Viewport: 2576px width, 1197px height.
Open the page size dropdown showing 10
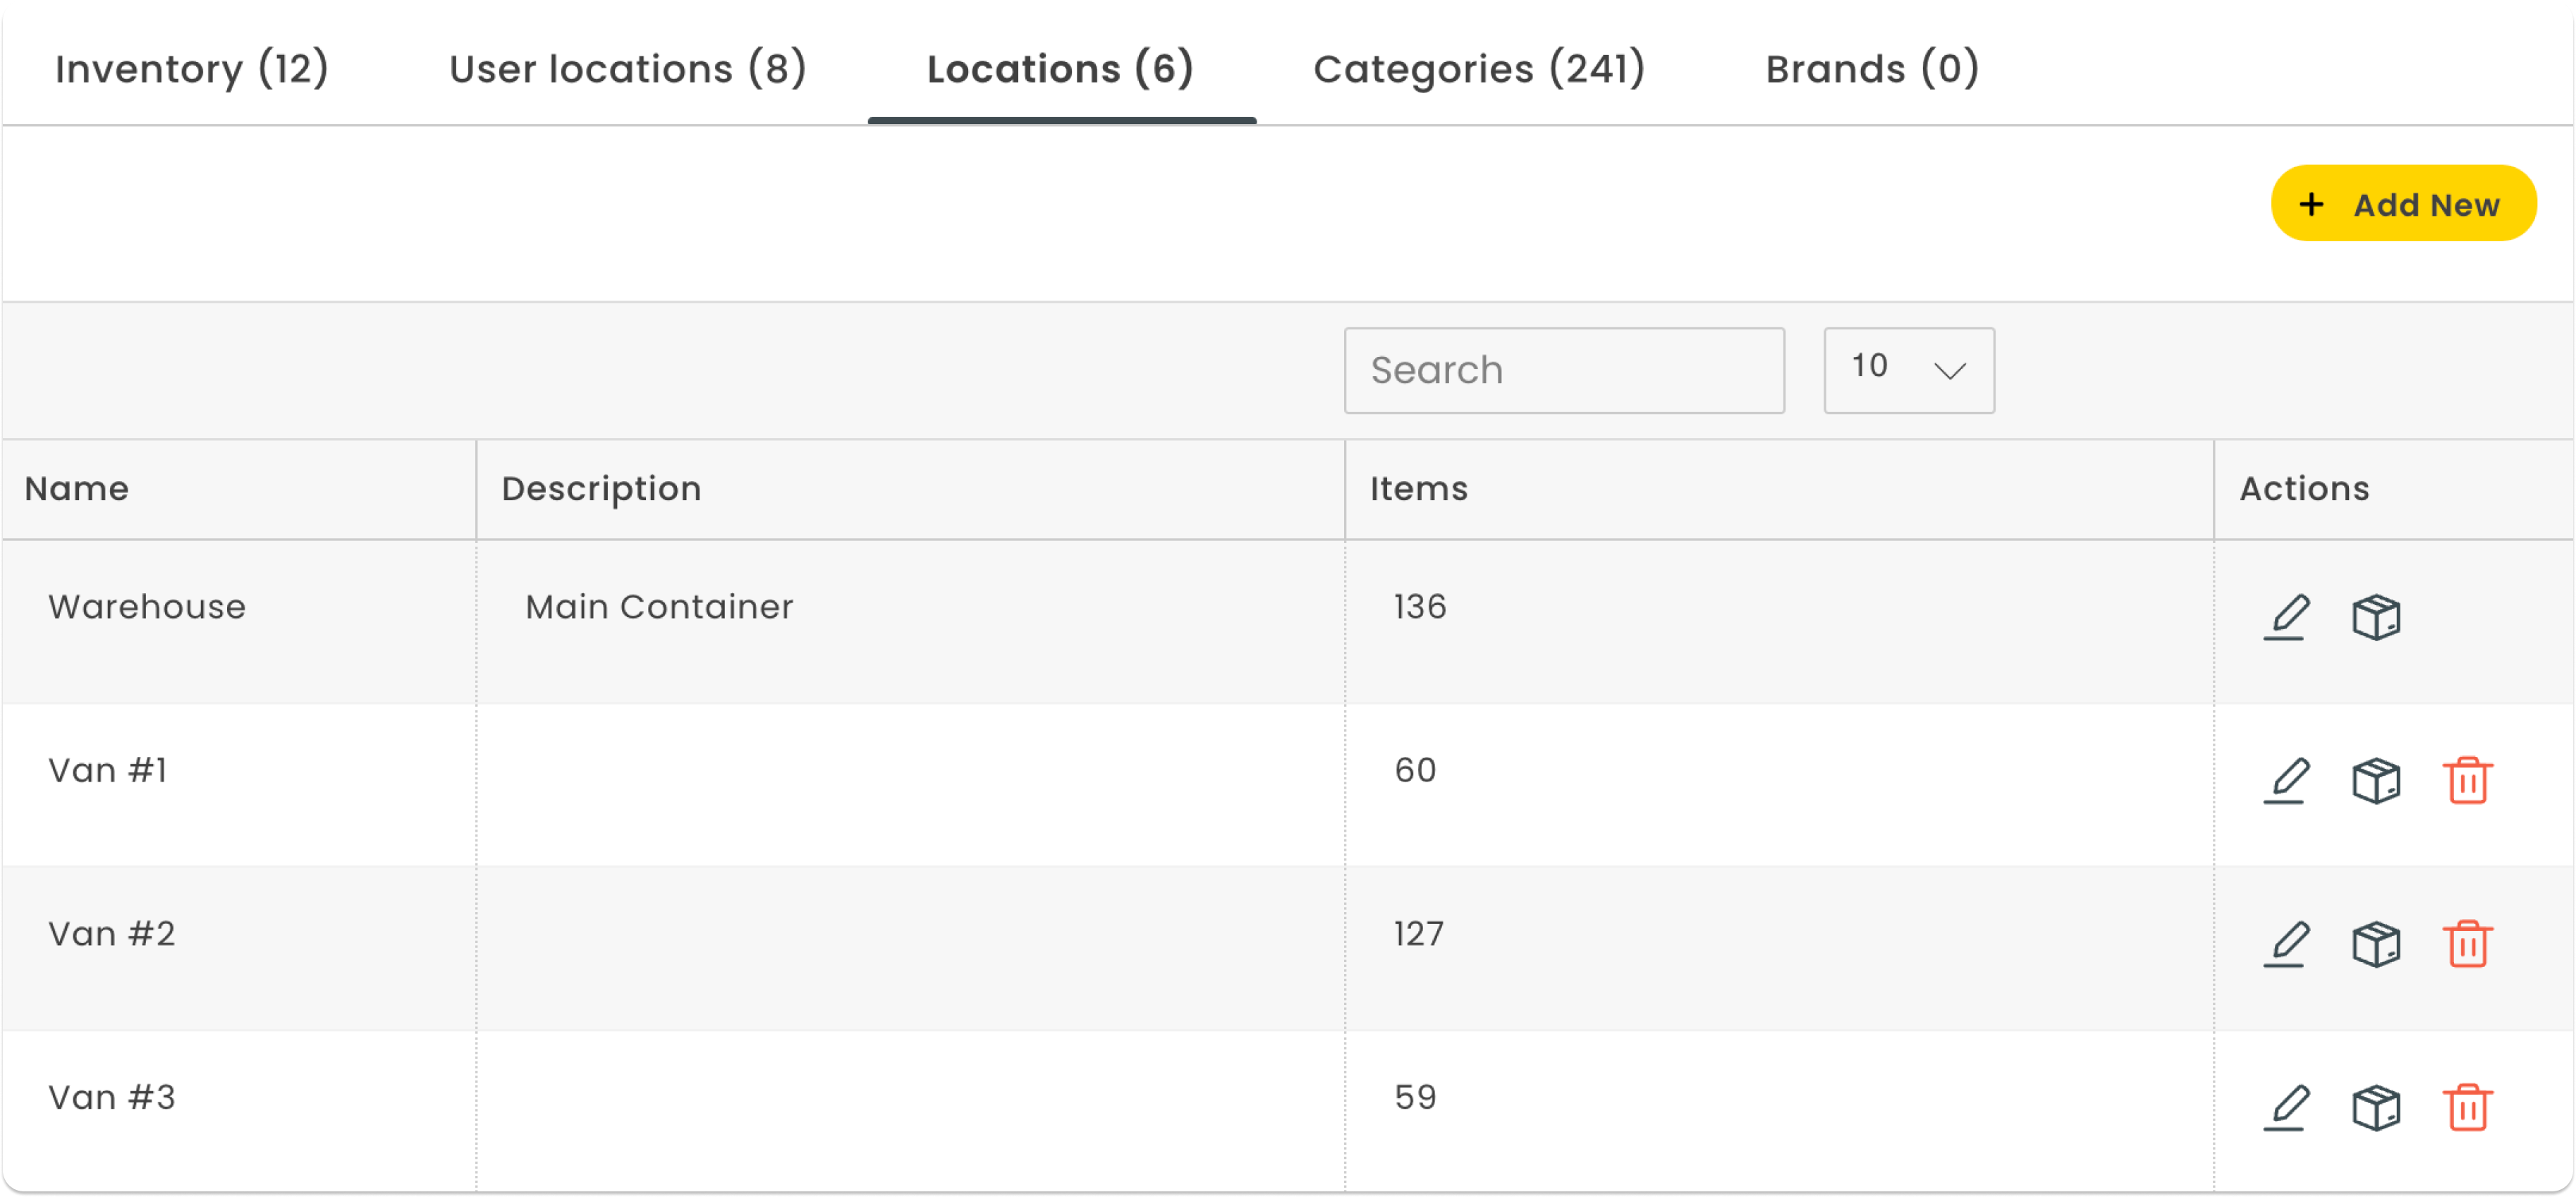(1908, 370)
